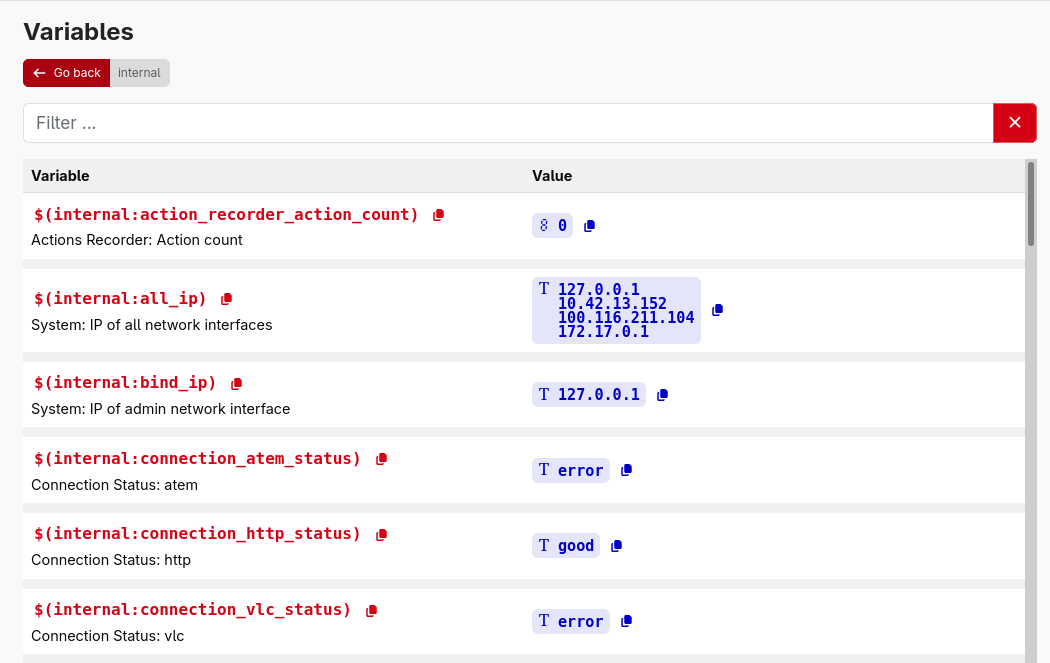
Task: Copy the connection_atem_status error value
Action: click(x=625, y=469)
